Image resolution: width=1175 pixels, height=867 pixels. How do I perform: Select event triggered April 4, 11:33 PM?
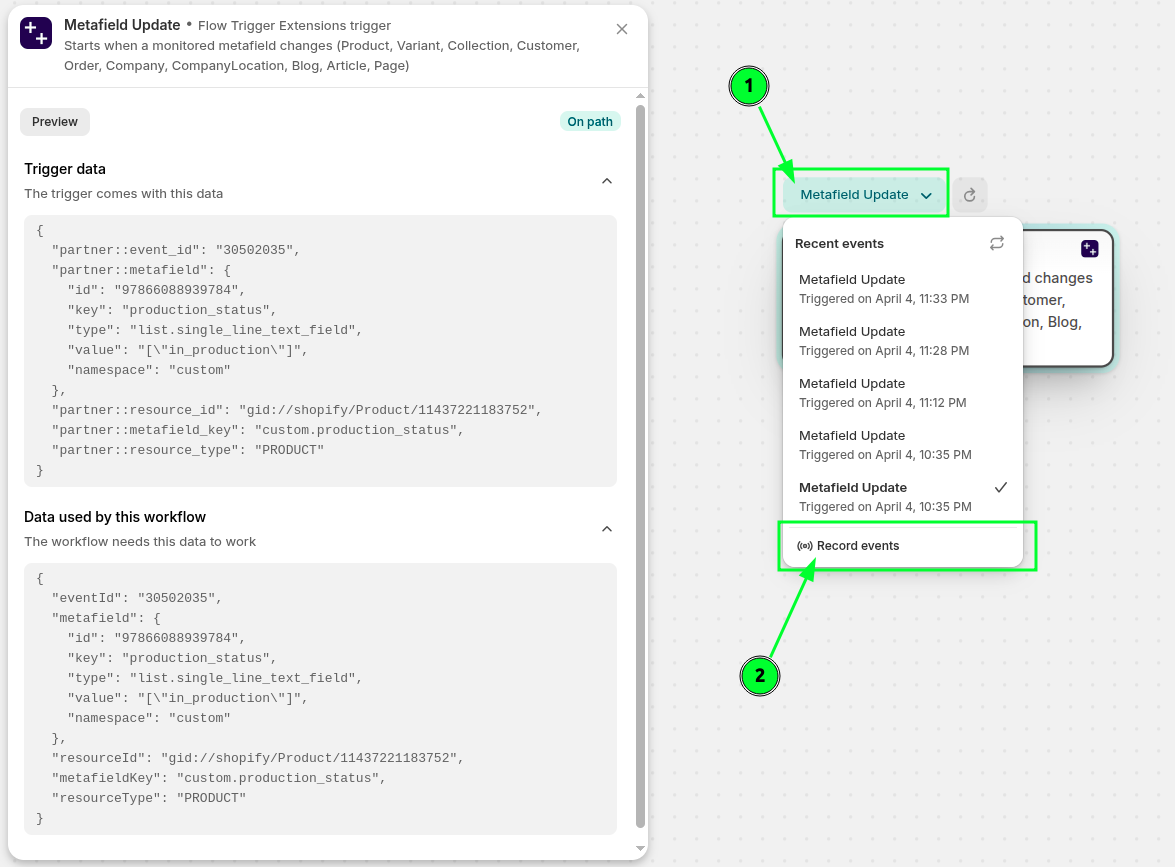884,289
